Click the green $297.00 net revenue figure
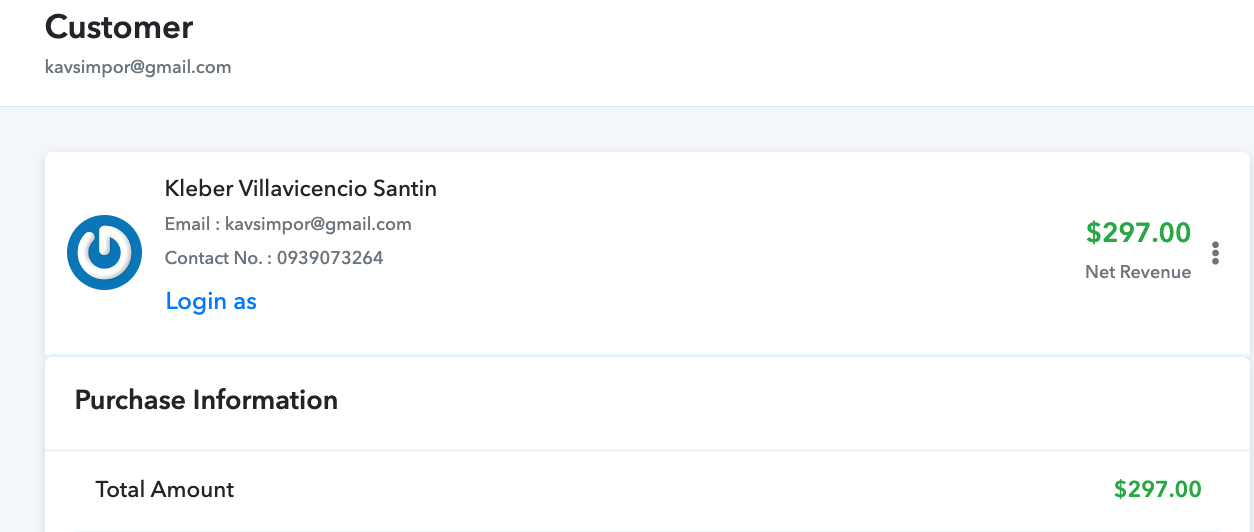 click(x=1138, y=233)
